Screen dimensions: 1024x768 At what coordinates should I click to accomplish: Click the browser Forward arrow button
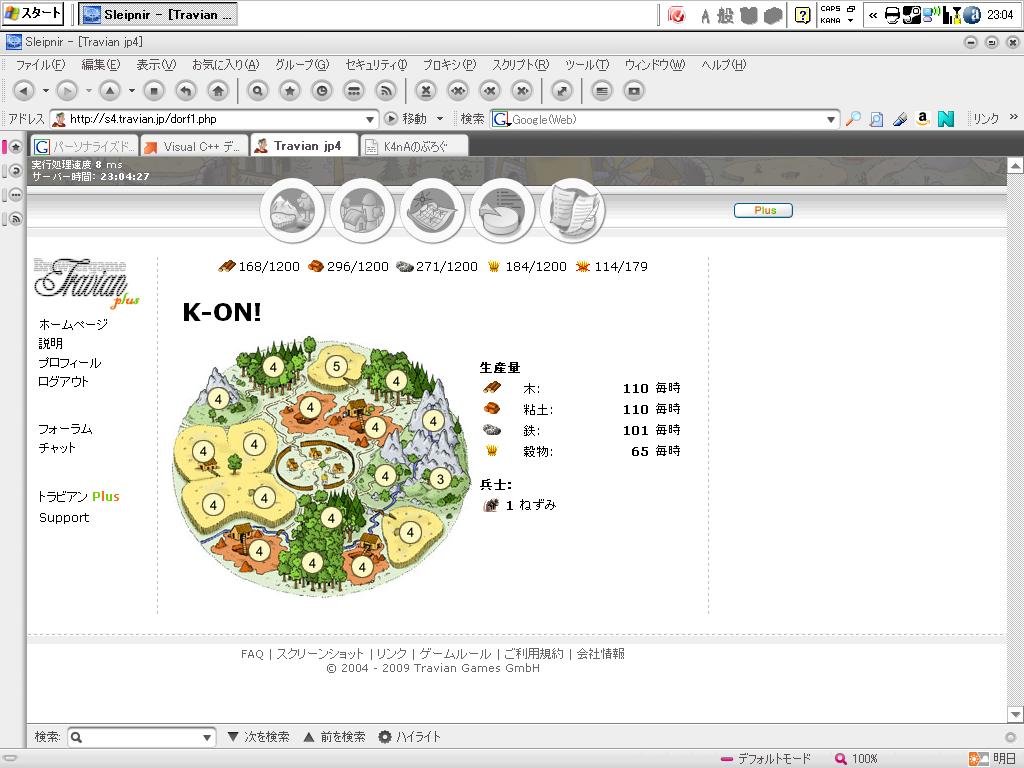click(x=67, y=91)
